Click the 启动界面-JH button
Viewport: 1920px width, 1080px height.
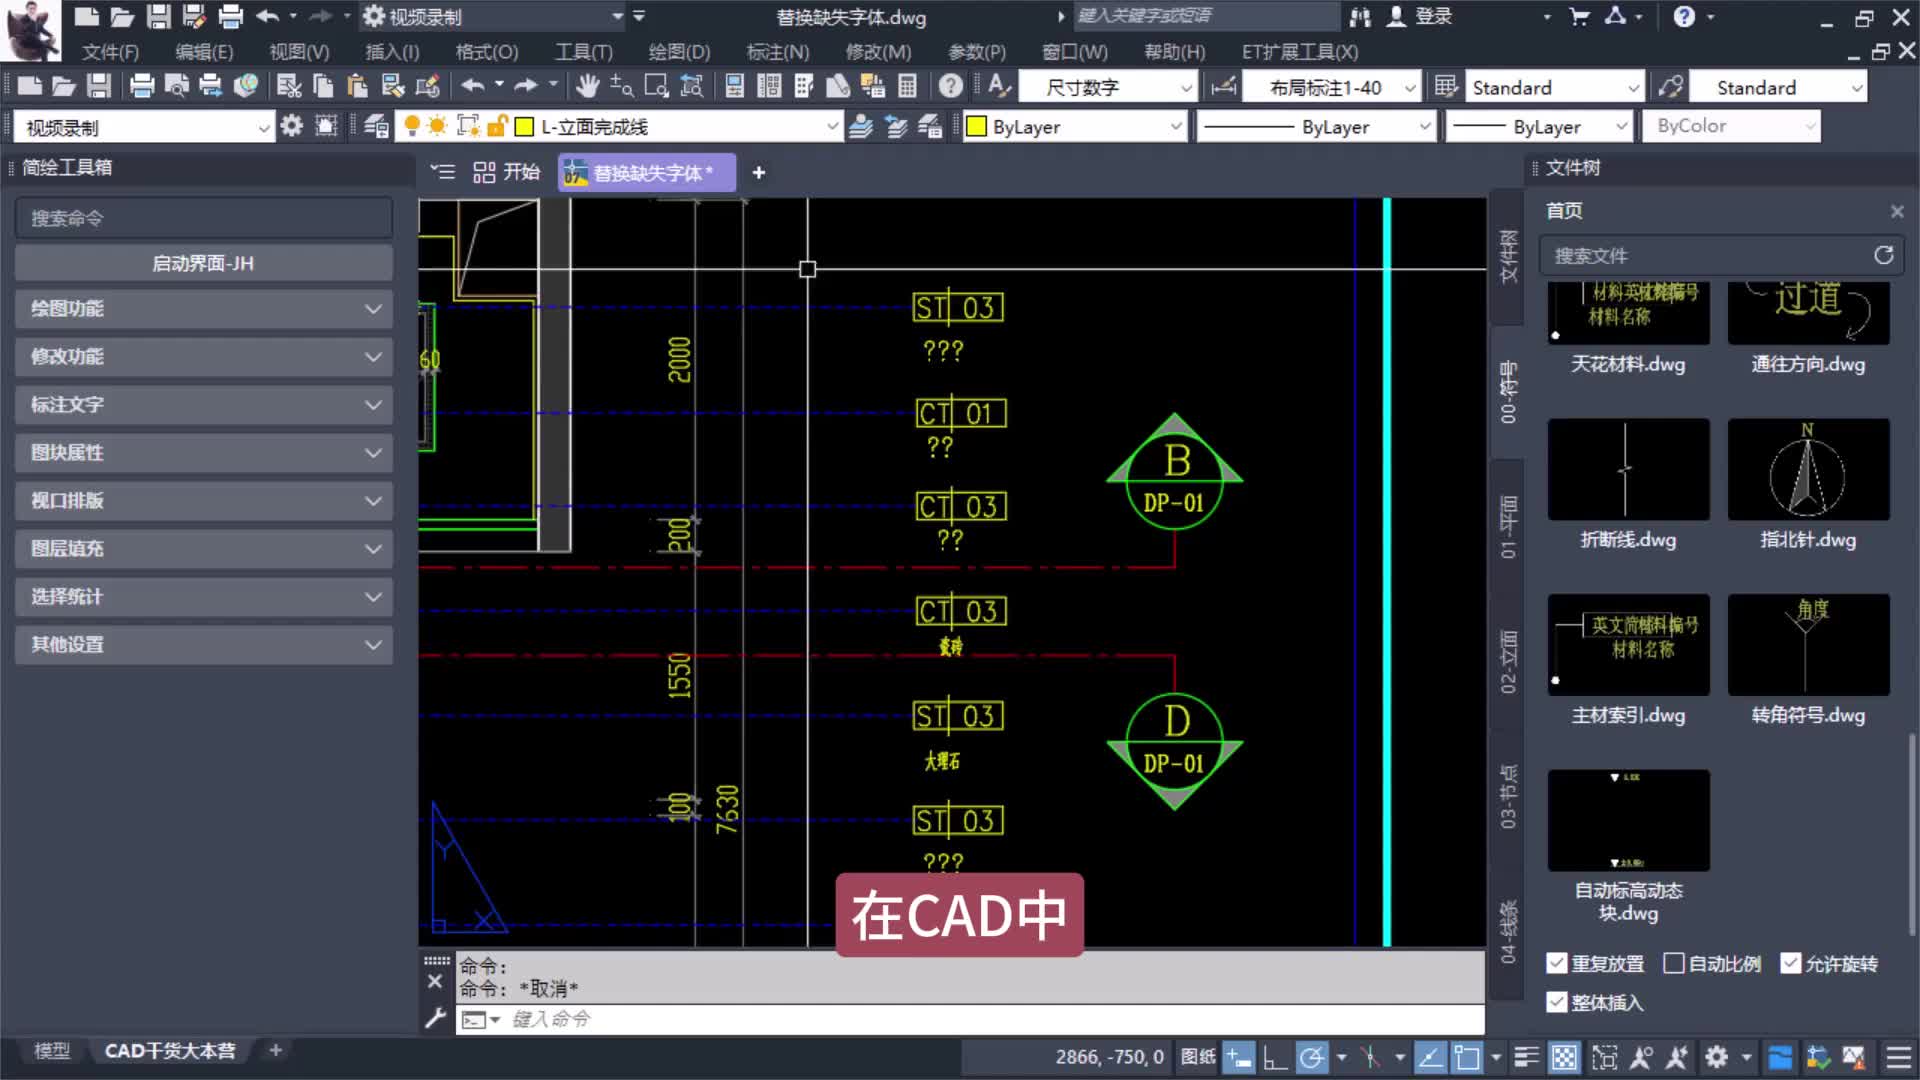coord(203,264)
